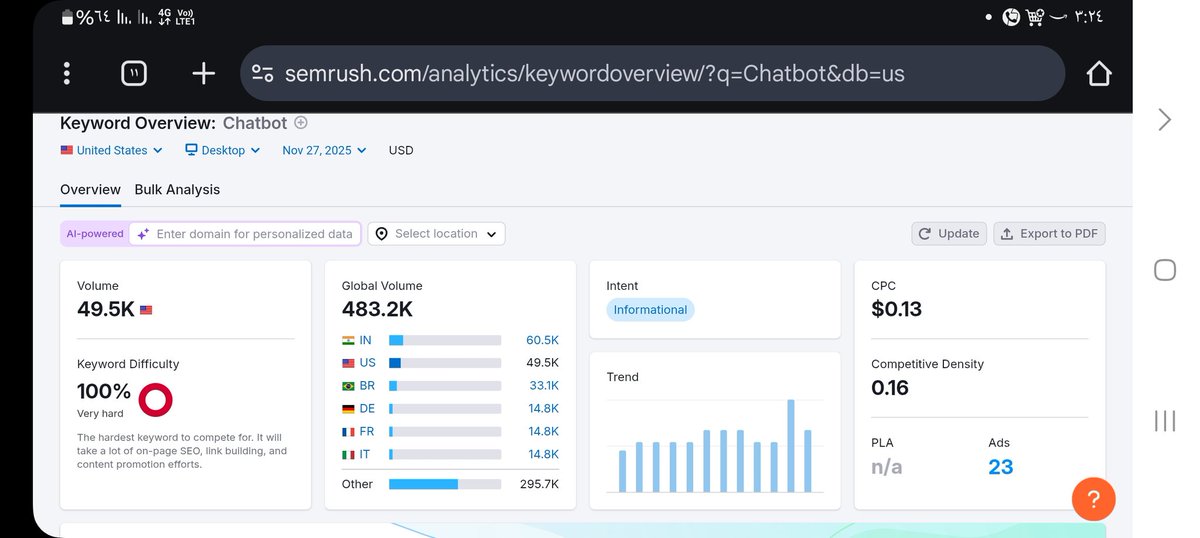The image size is (1200, 538).
Task: Click the red Keyword Difficulty donut indicator
Action: pyautogui.click(x=155, y=399)
